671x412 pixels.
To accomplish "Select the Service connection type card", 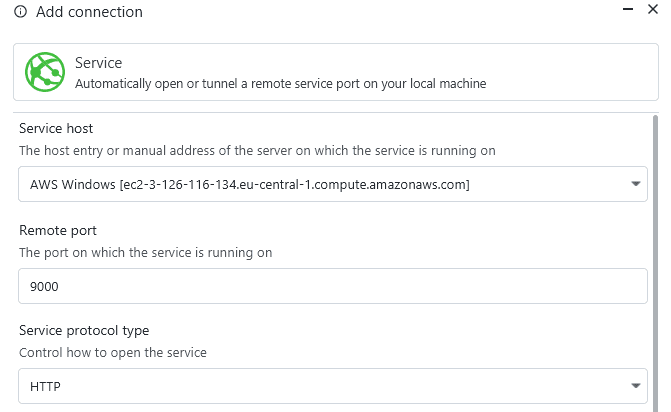I will [336, 72].
